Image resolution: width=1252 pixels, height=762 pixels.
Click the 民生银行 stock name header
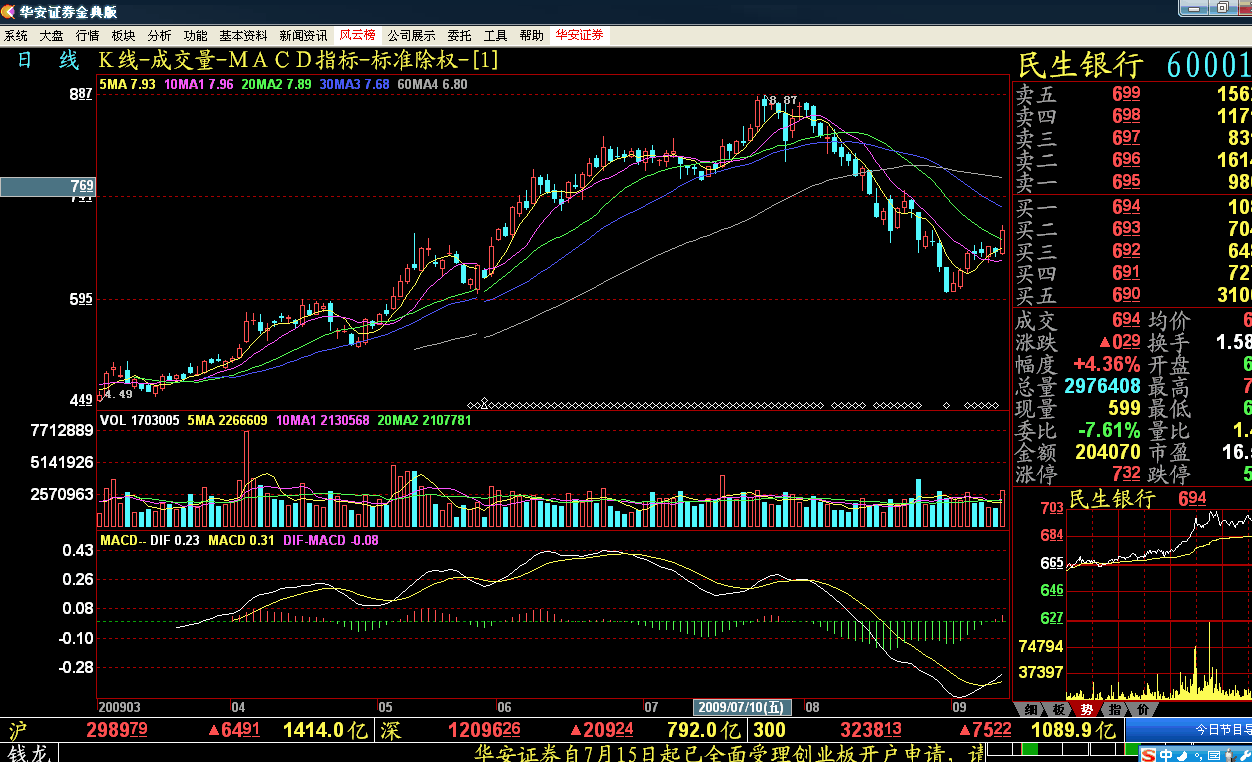click(x=1081, y=66)
